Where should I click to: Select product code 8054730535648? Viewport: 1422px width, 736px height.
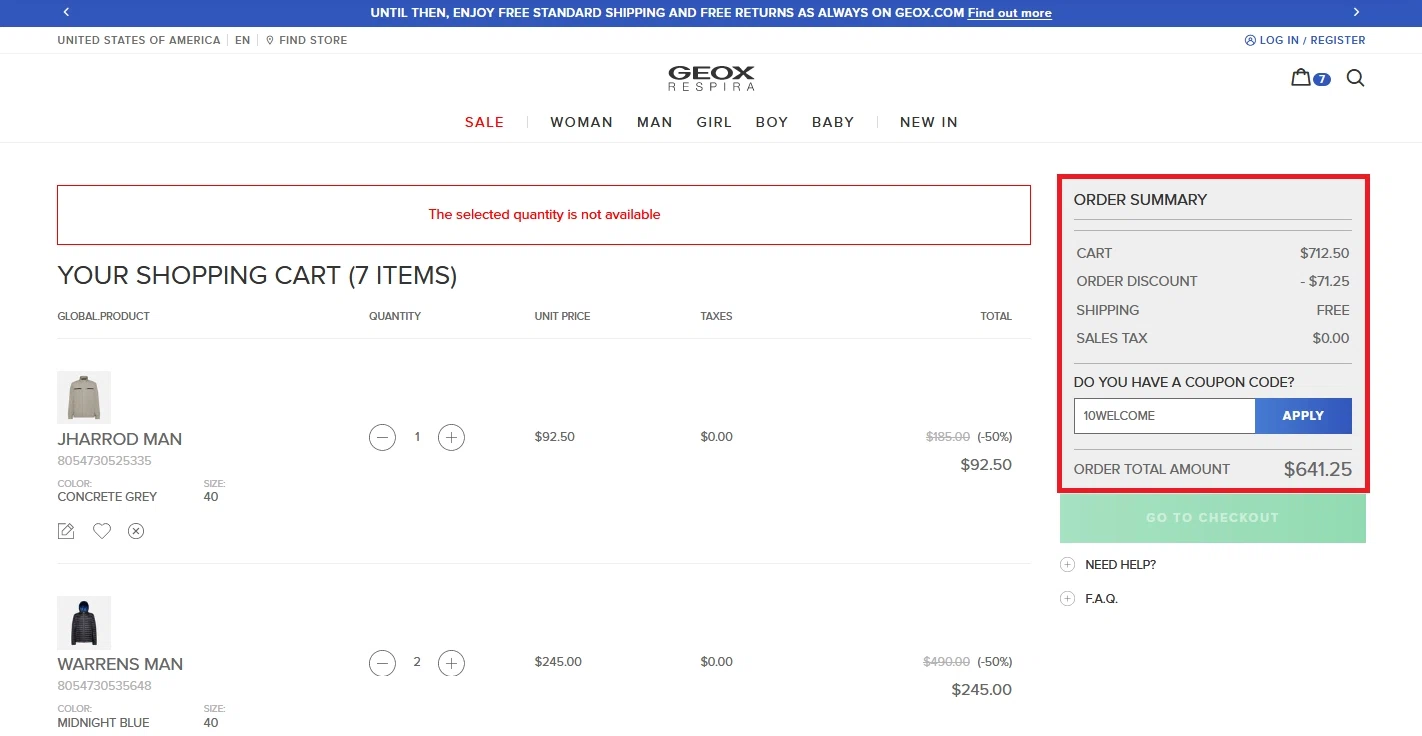(x=104, y=686)
